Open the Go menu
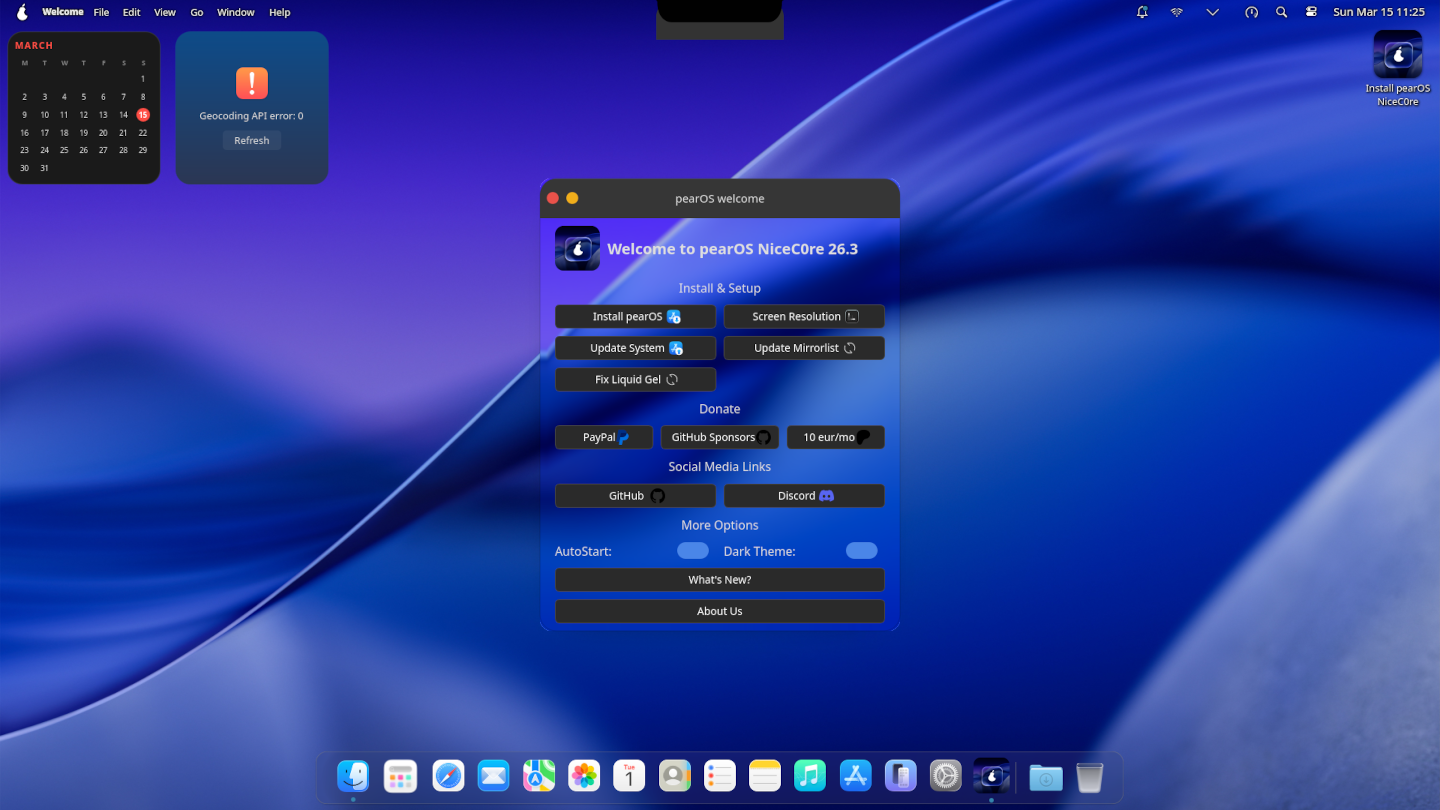Image resolution: width=1440 pixels, height=810 pixels. pyautogui.click(x=197, y=12)
